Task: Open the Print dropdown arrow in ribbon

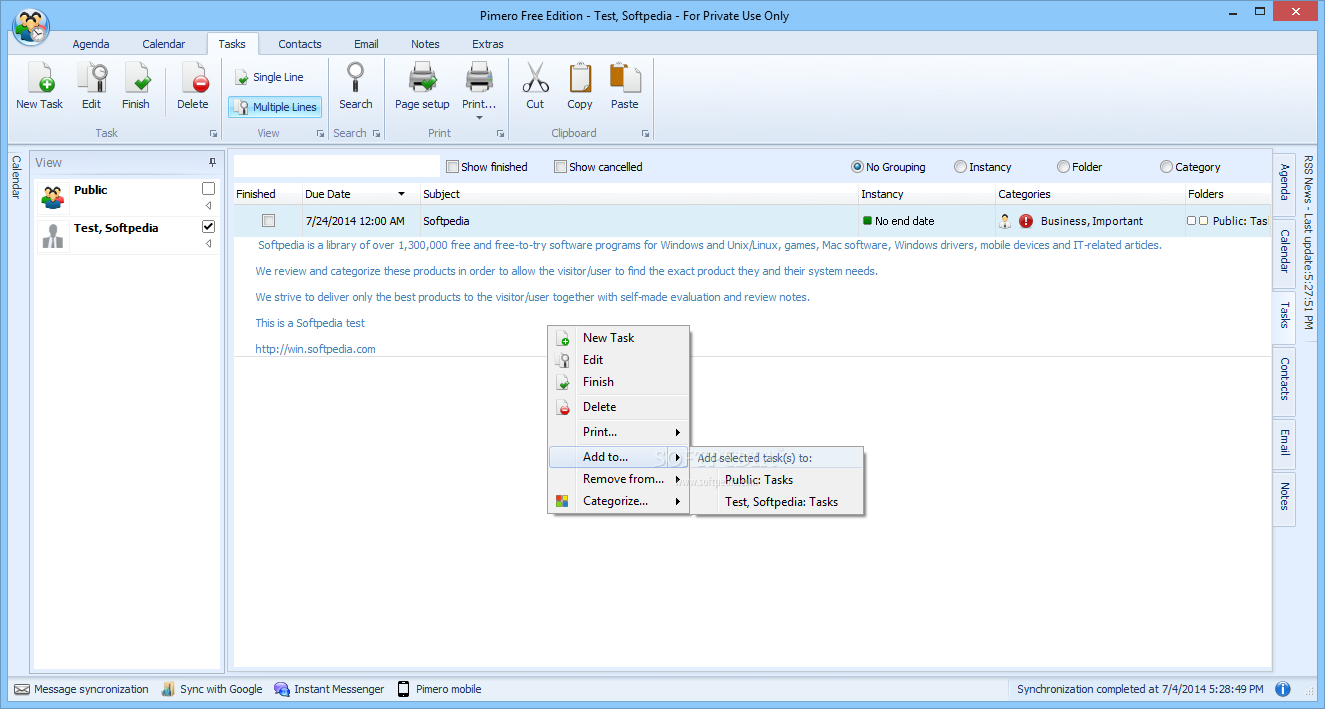Action: (479, 117)
